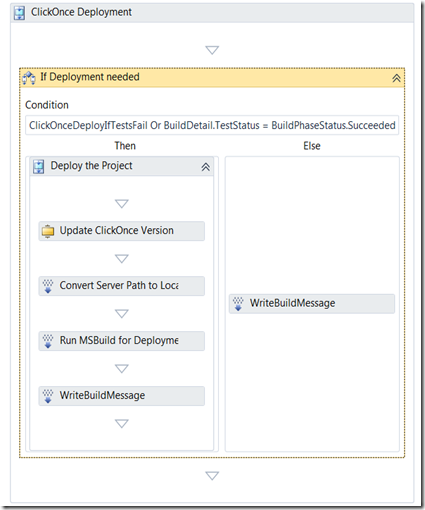Select the Run MSBuild for Deployment activity
This screenshot has width=425, height=510.
point(122,341)
